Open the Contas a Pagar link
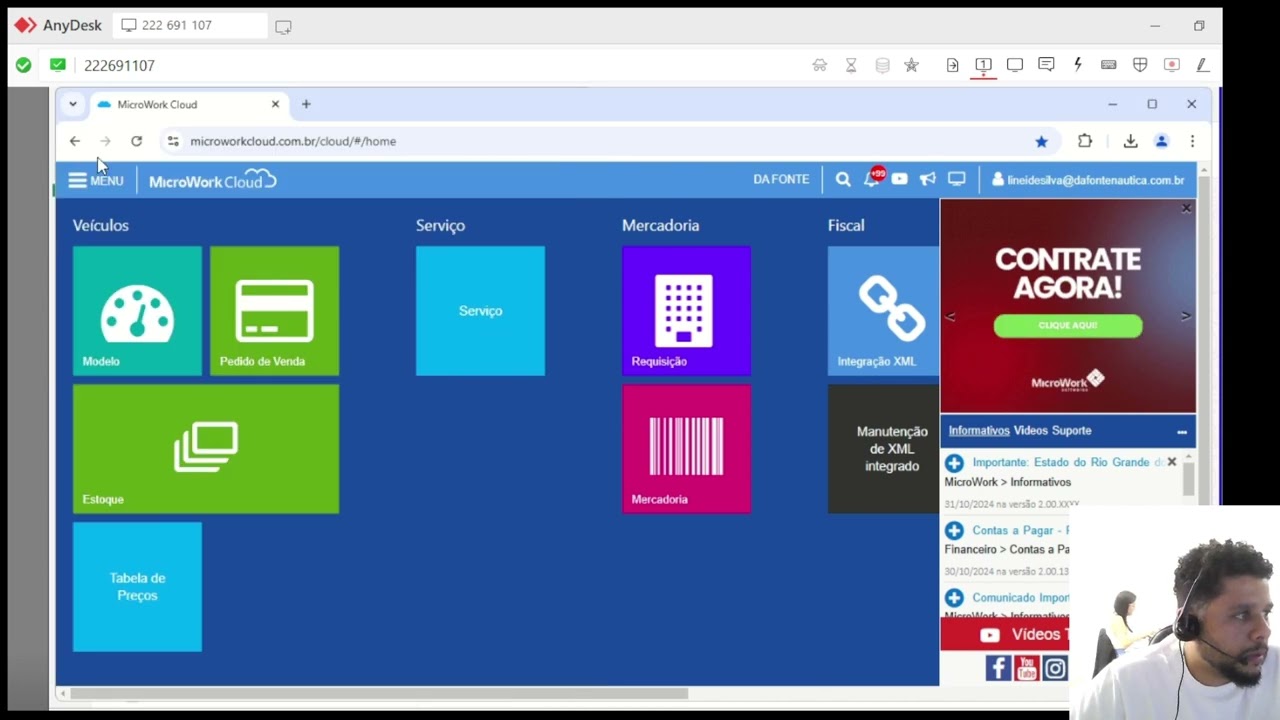The width and height of the screenshot is (1280, 720). point(1020,530)
